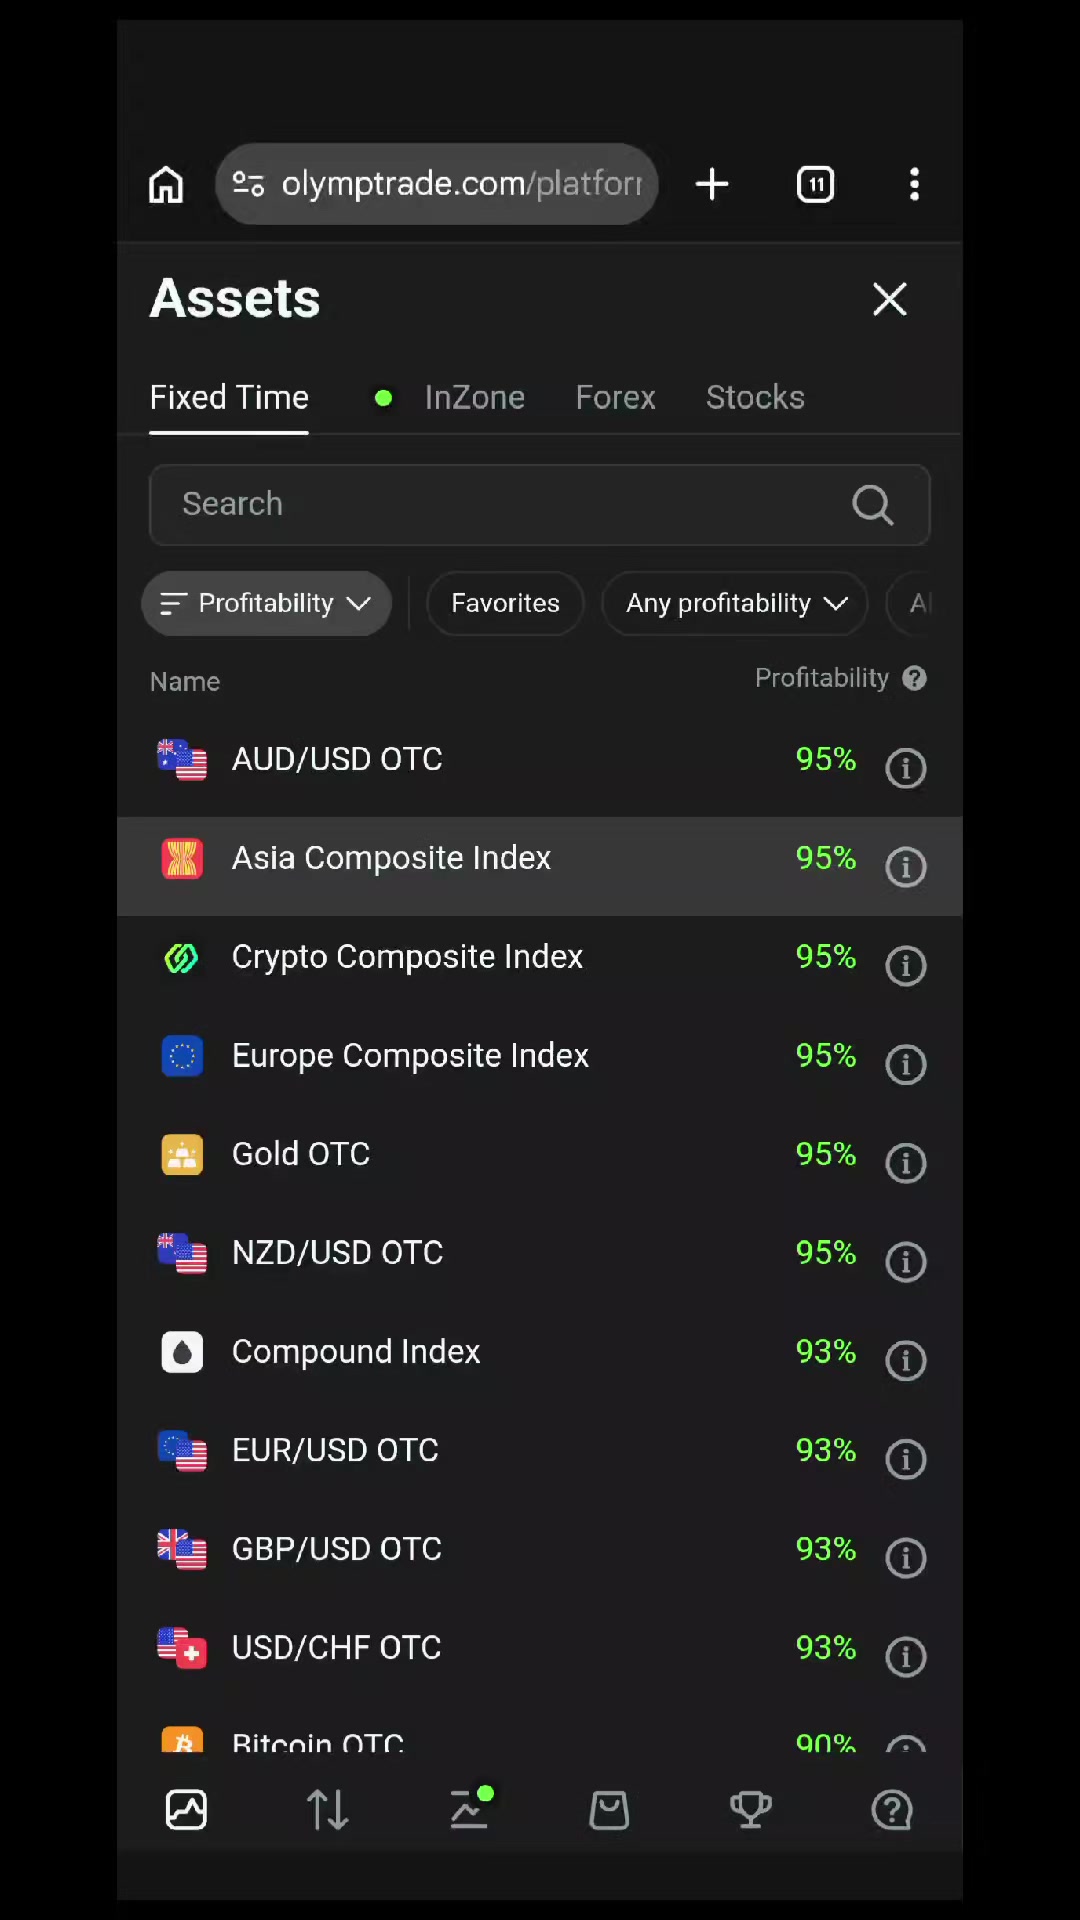Screen dimensions: 1080x1920
Task: Open the Any profitability dropdown
Action: 735,603
